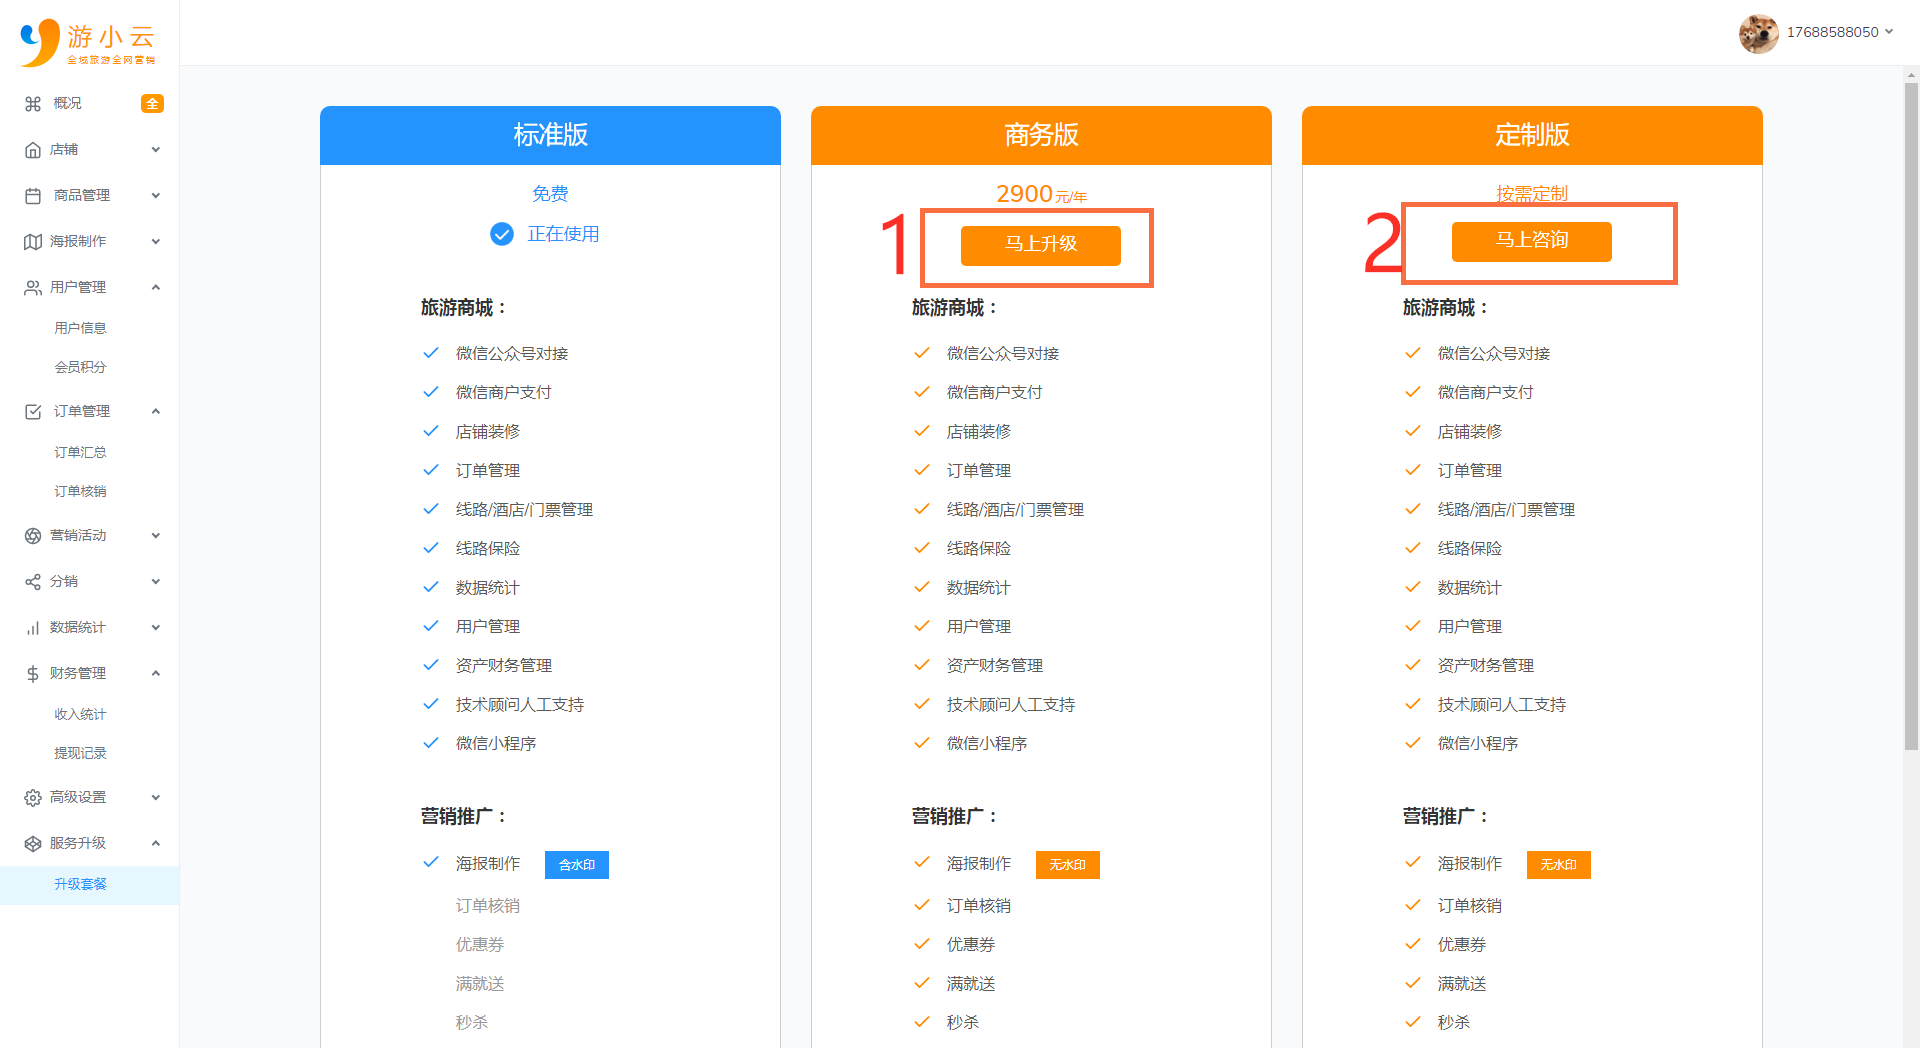Image resolution: width=1920 pixels, height=1048 pixels.
Task: Open 收入统计 submenu item
Action: tap(80, 714)
